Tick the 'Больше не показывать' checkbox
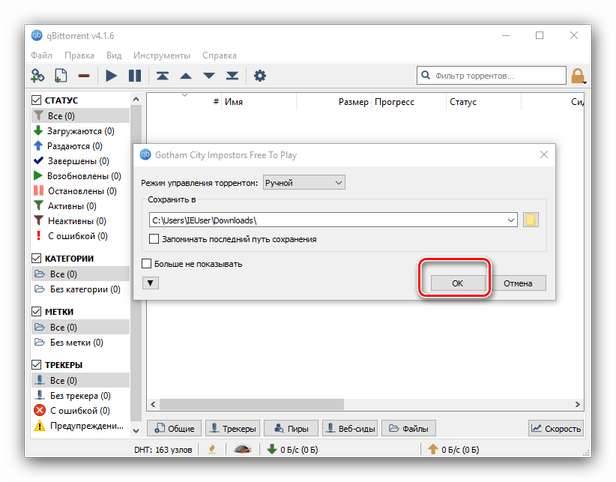The image size is (616, 482). [147, 264]
